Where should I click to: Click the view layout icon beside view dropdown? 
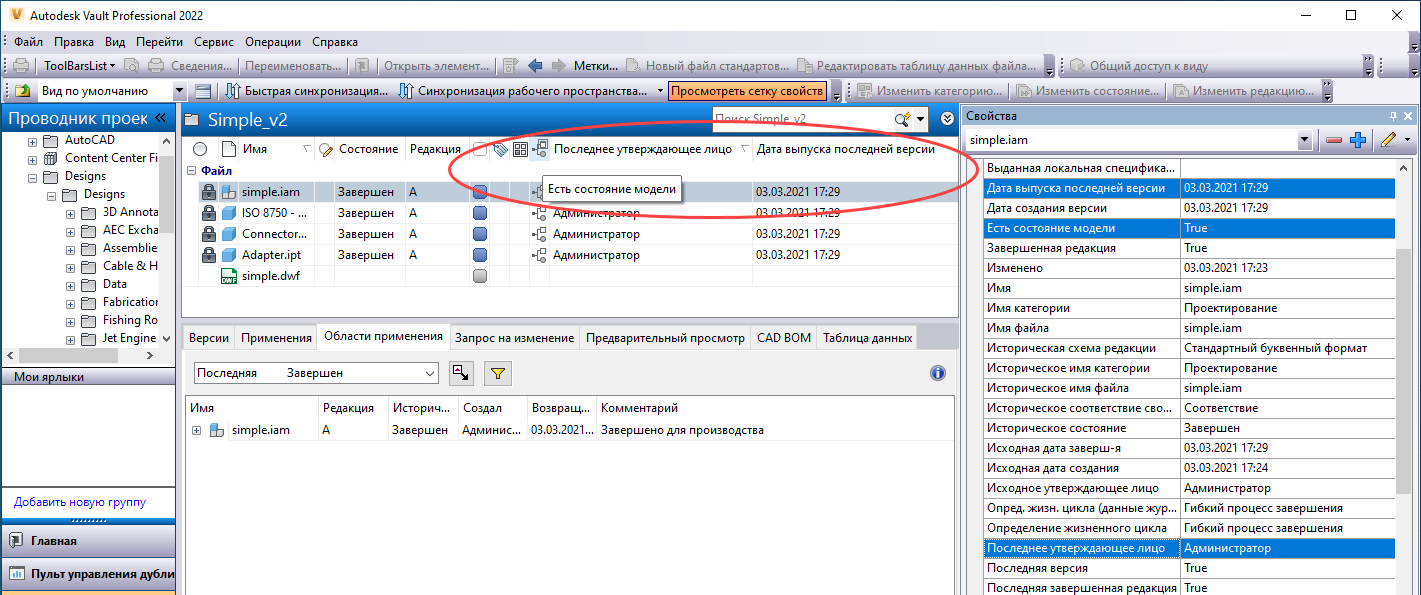203,91
